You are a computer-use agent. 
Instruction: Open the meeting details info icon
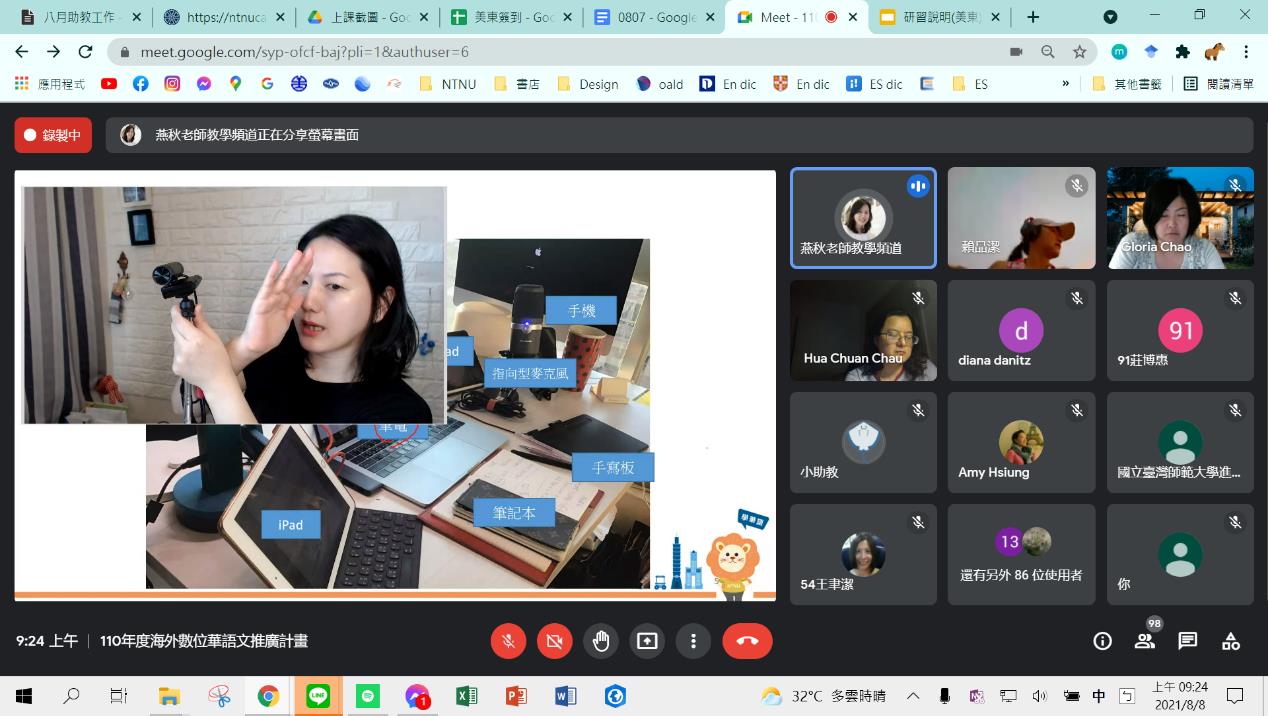click(1102, 641)
